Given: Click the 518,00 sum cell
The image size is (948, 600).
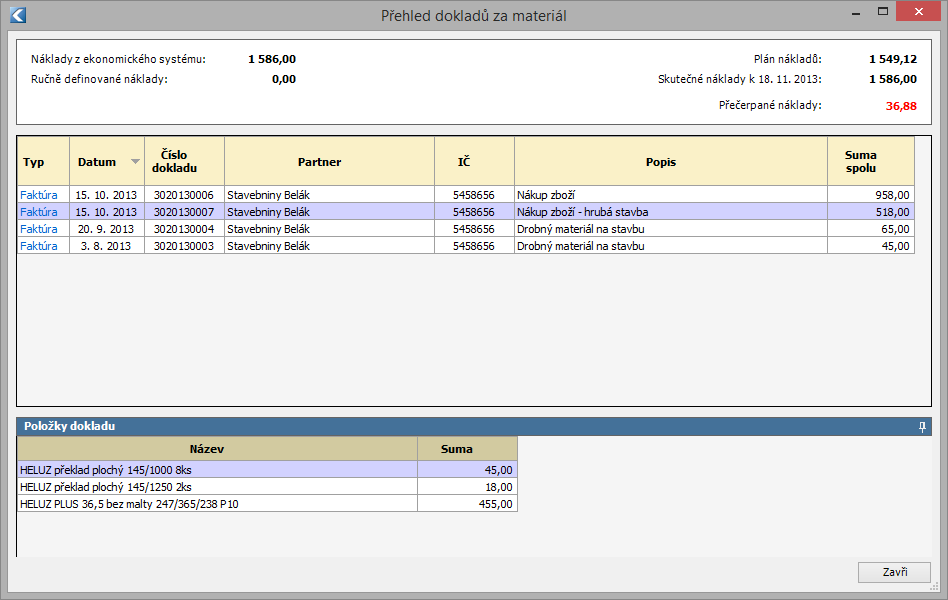Looking at the screenshot, I should pyautogui.click(x=871, y=212).
